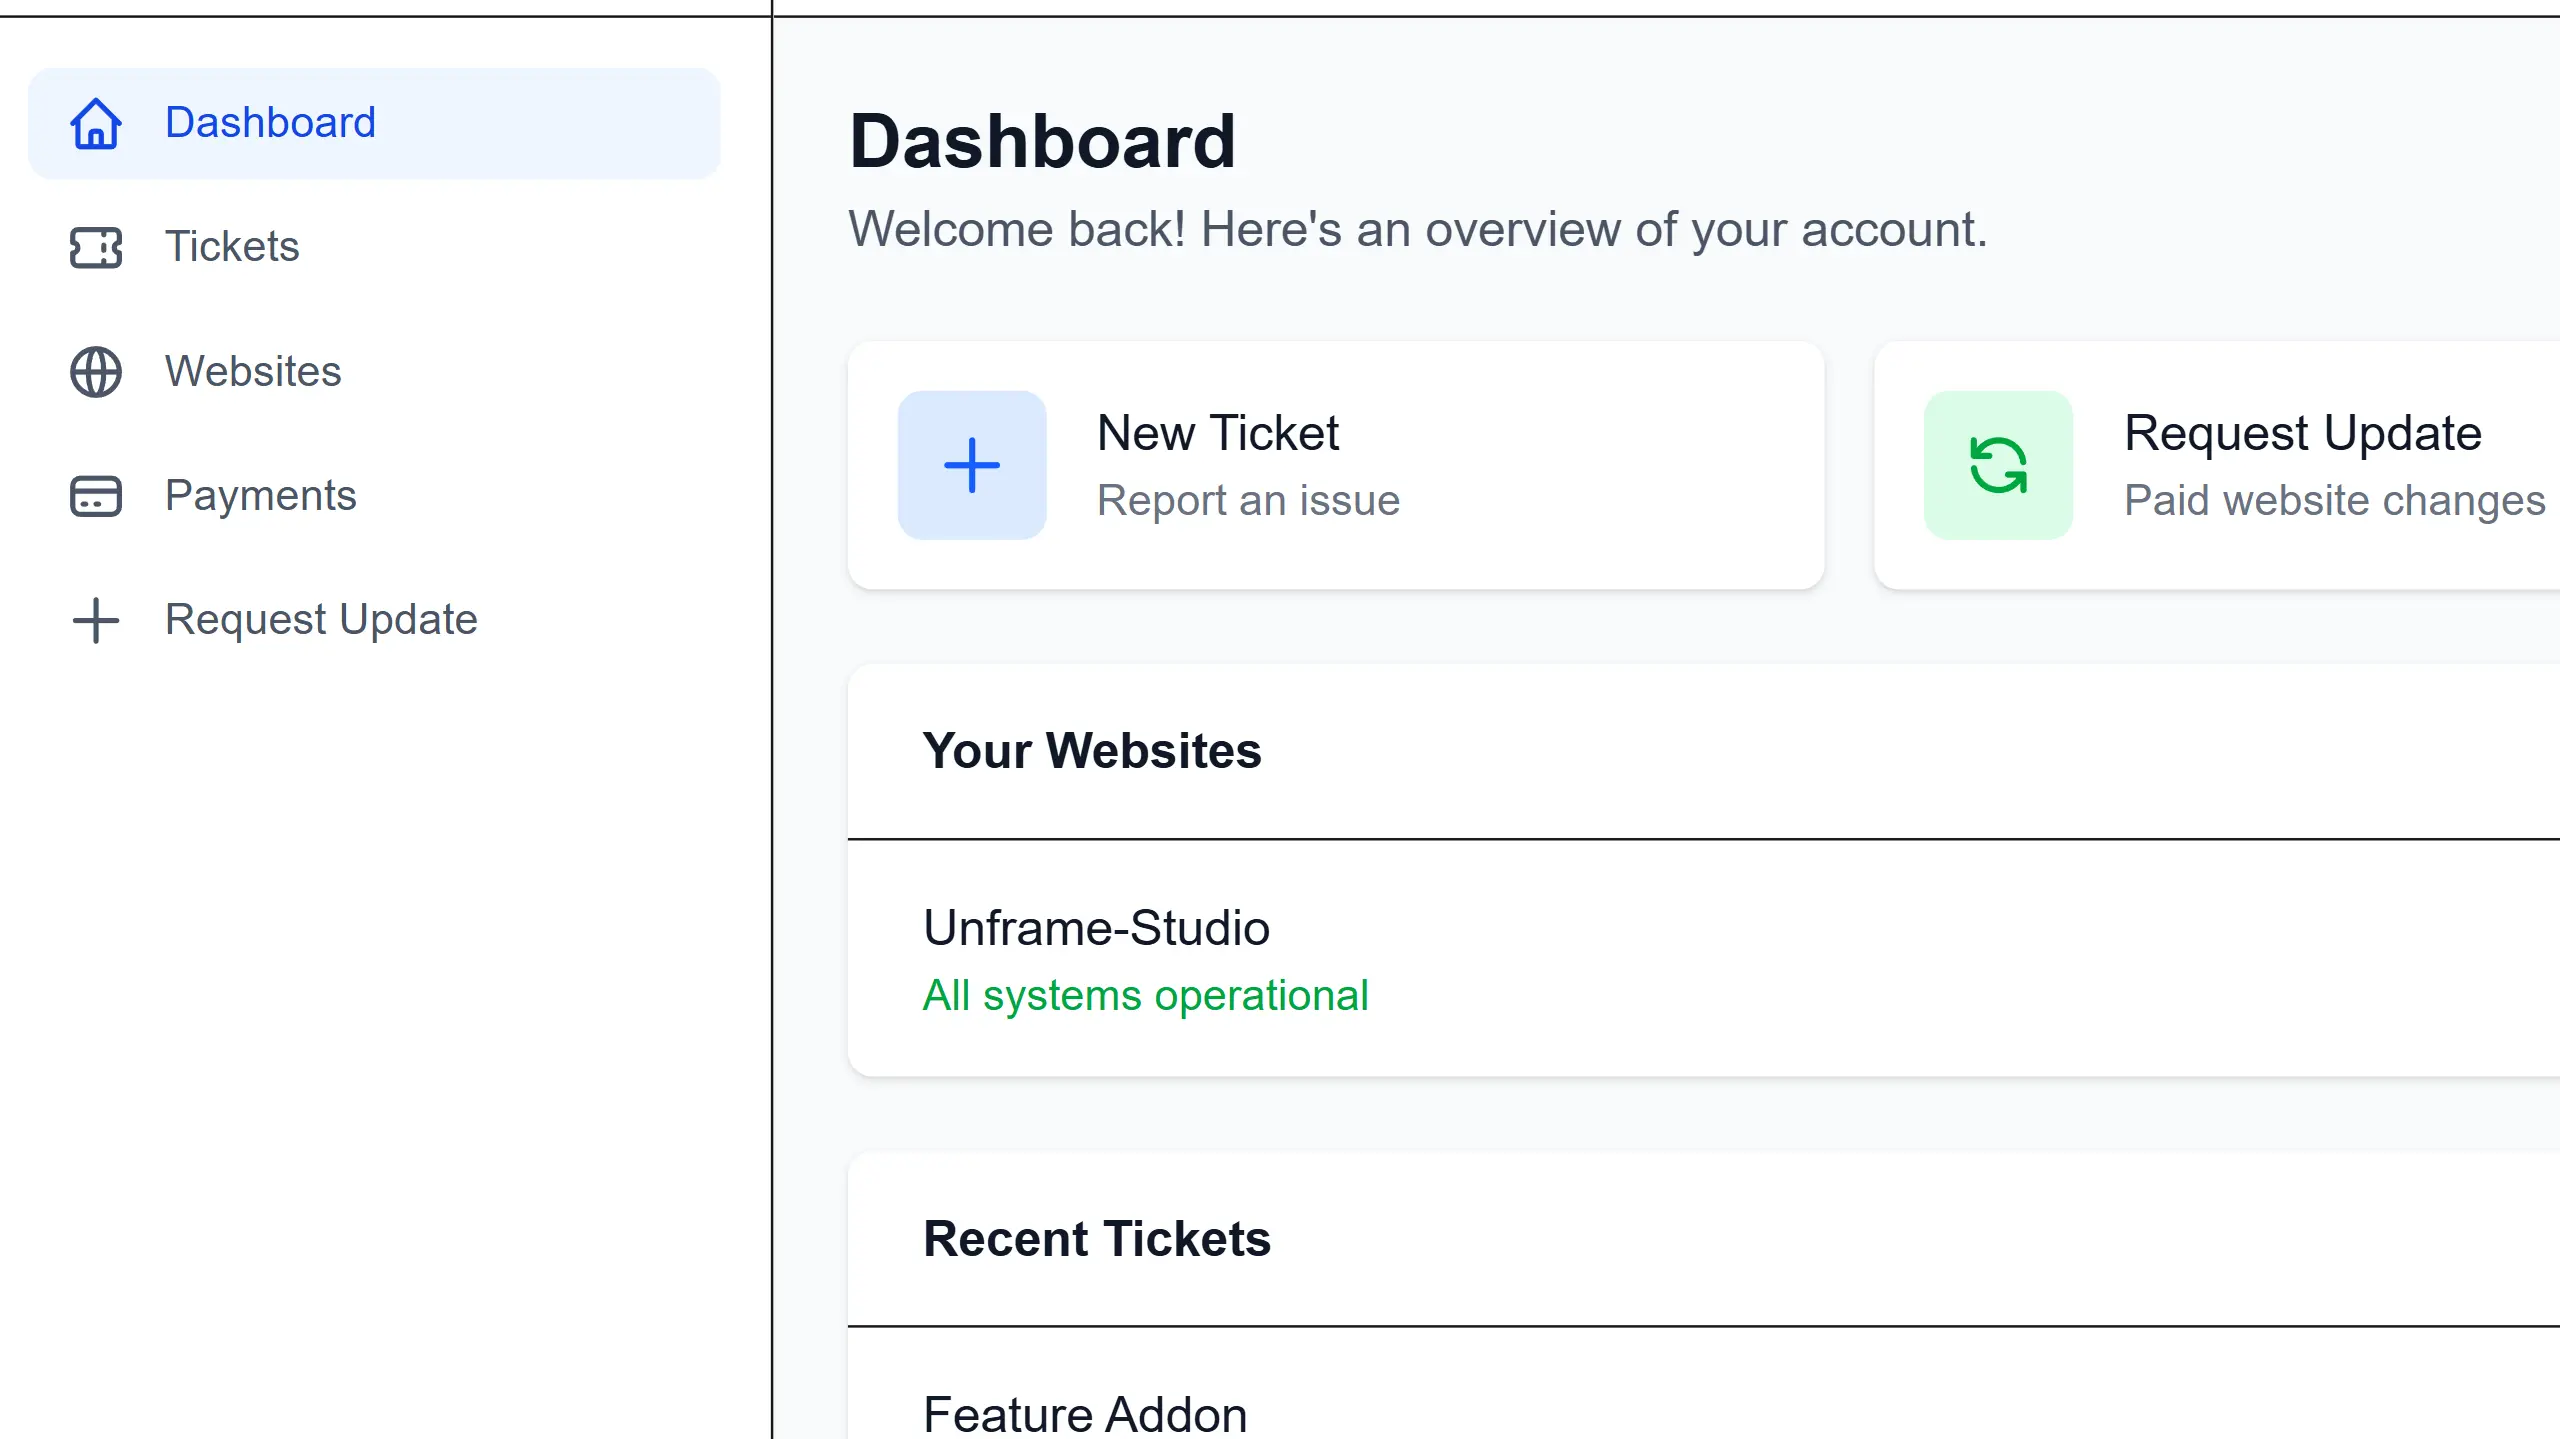Click the New Ticket card
The width and height of the screenshot is (2560, 1439).
1337,463
